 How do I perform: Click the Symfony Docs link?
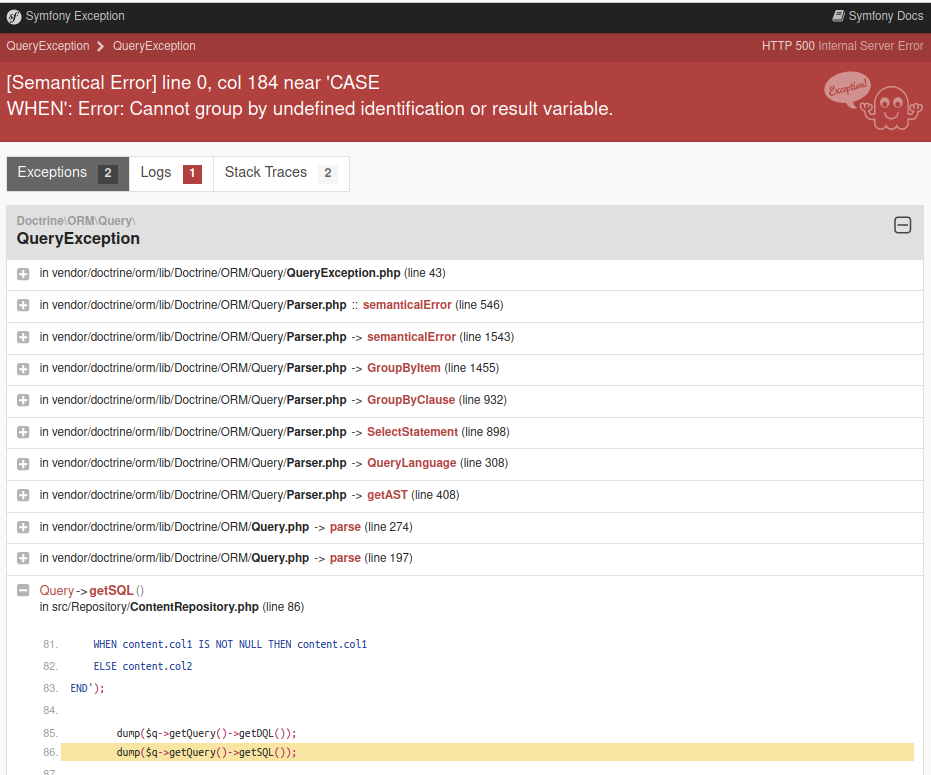click(x=878, y=16)
